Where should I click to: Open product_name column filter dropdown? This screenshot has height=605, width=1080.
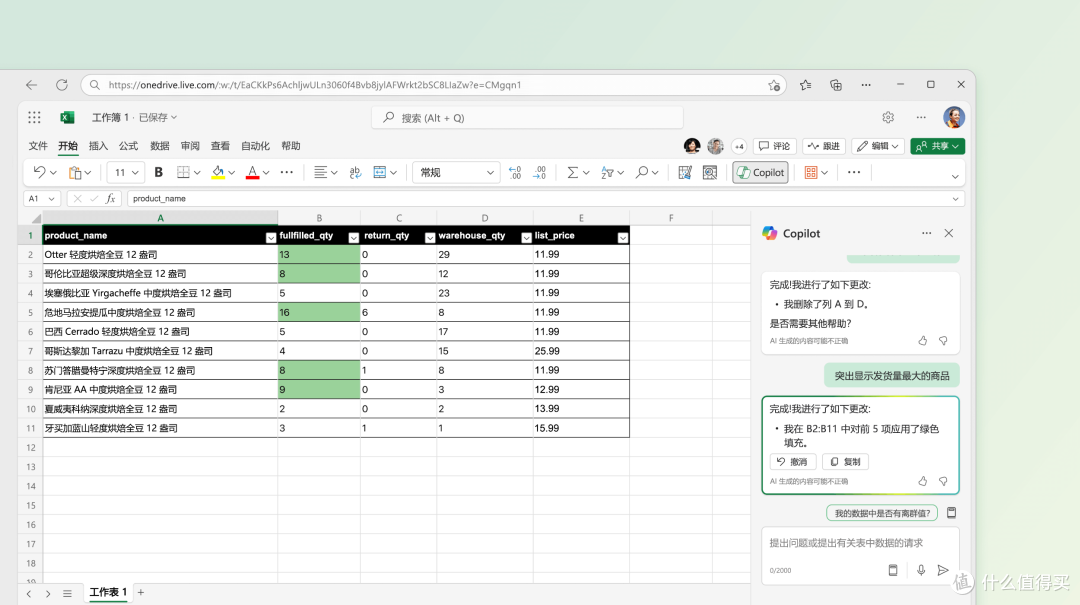pyautogui.click(x=271, y=238)
